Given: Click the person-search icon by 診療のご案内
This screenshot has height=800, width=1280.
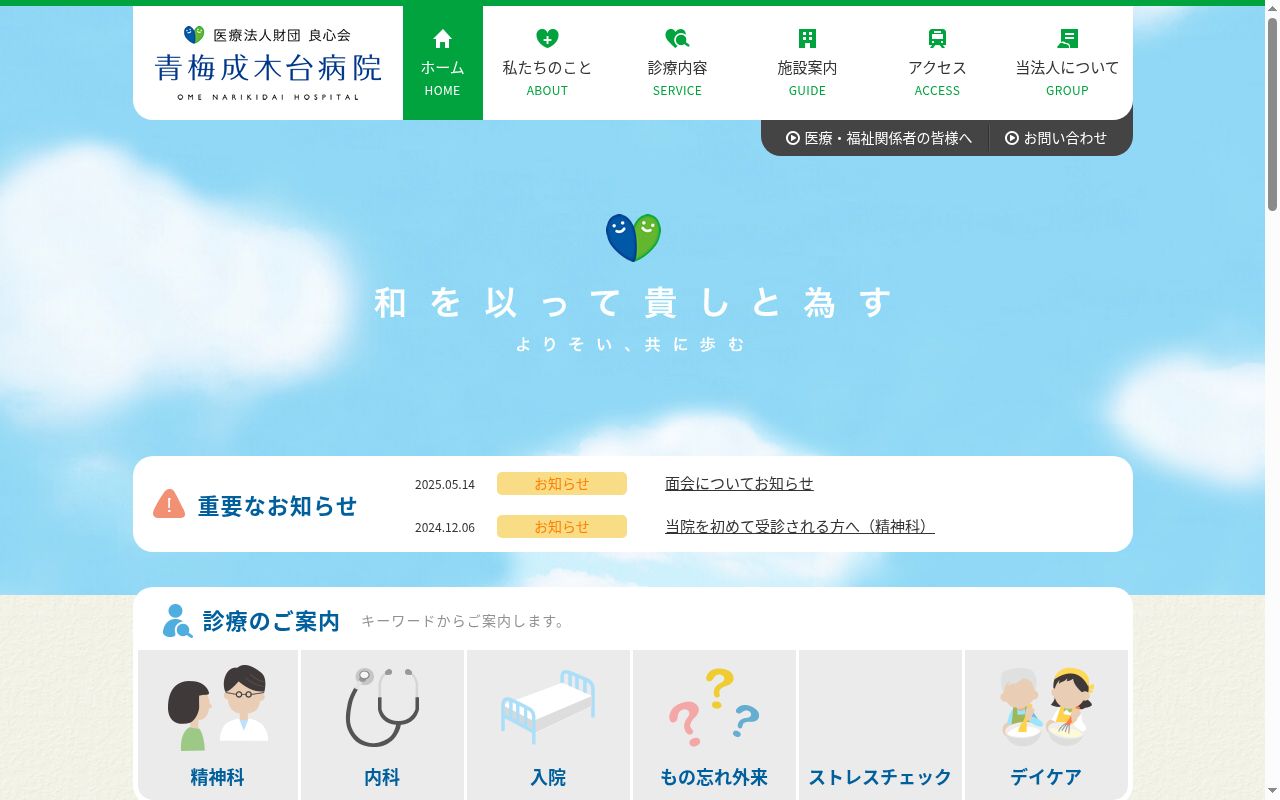Looking at the screenshot, I should tap(177, 621).
